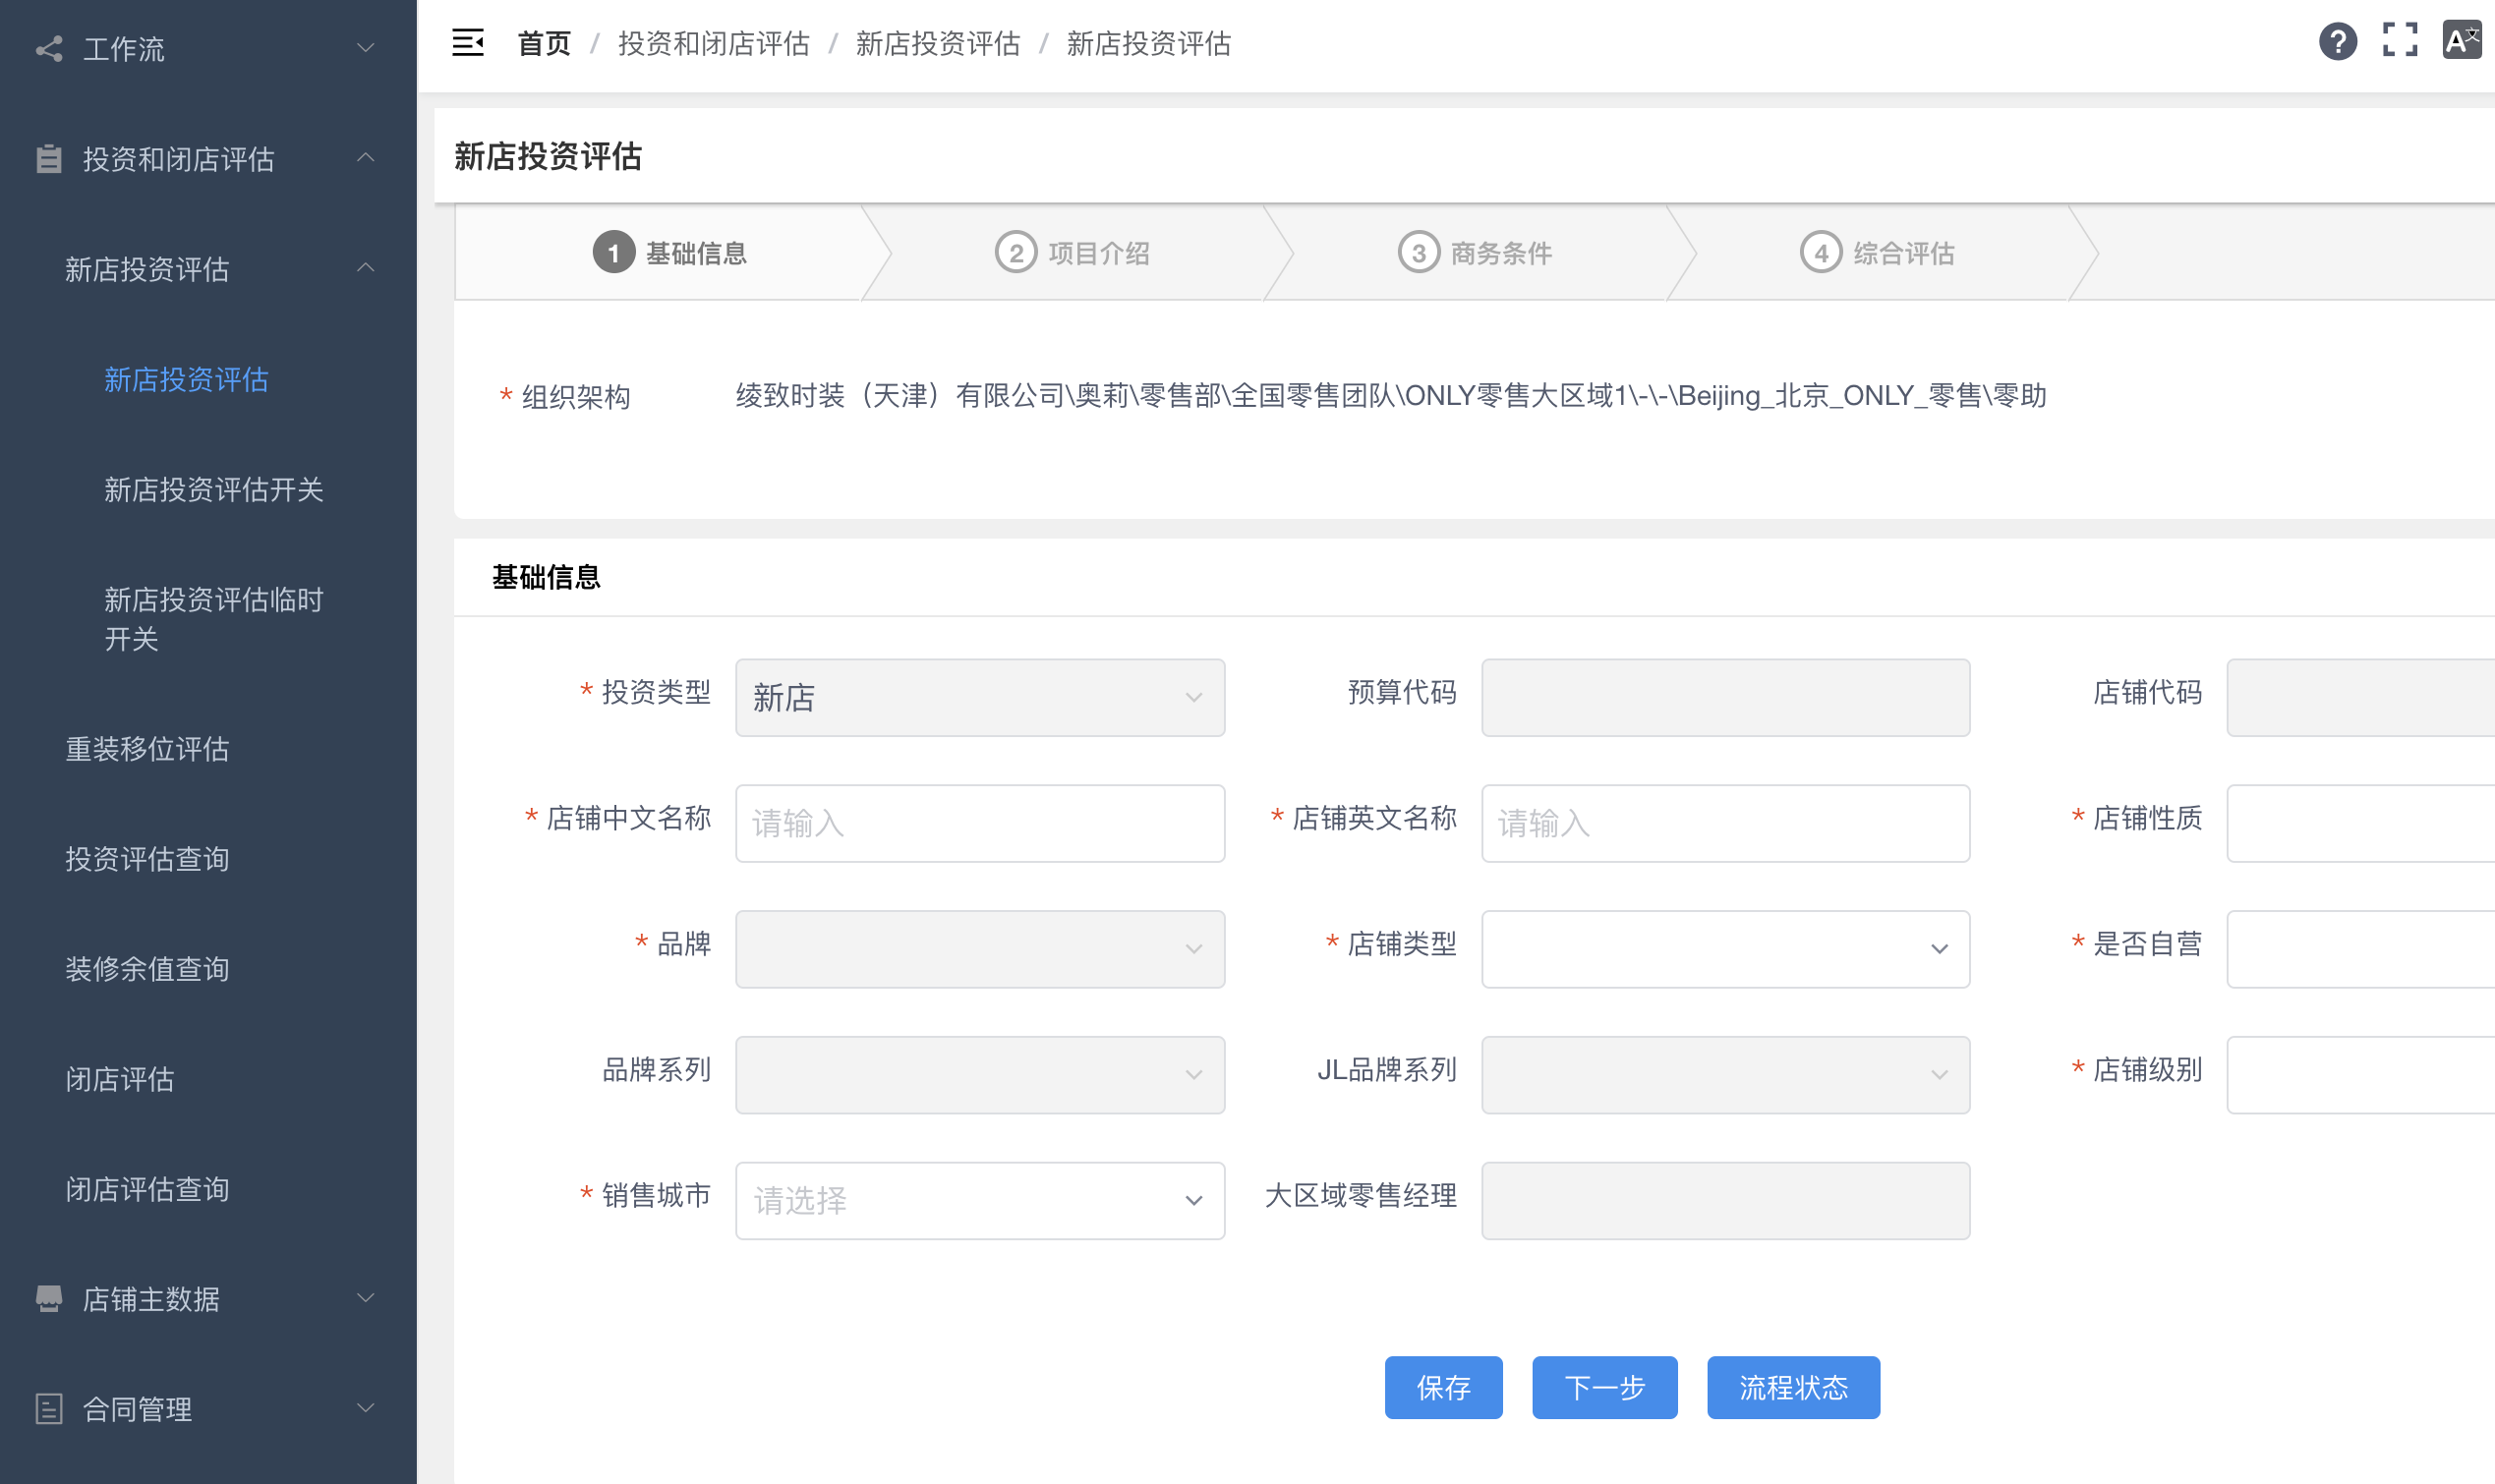Select the 新店投资评估 highlighted sidebar item
Viewport: 2495px width, 1484px height.
click(187, 380)
